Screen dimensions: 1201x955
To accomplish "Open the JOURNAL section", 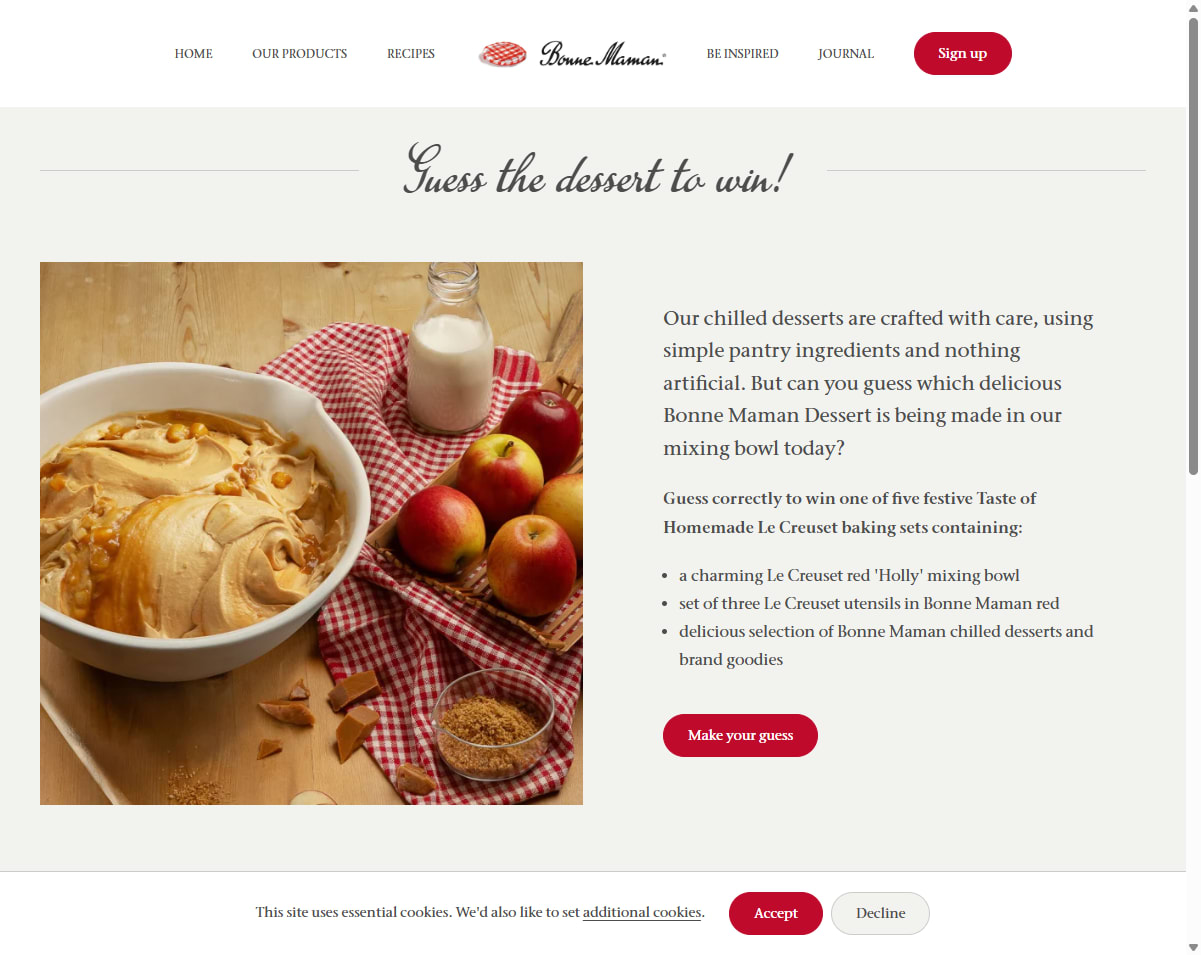I will point(846,54).
